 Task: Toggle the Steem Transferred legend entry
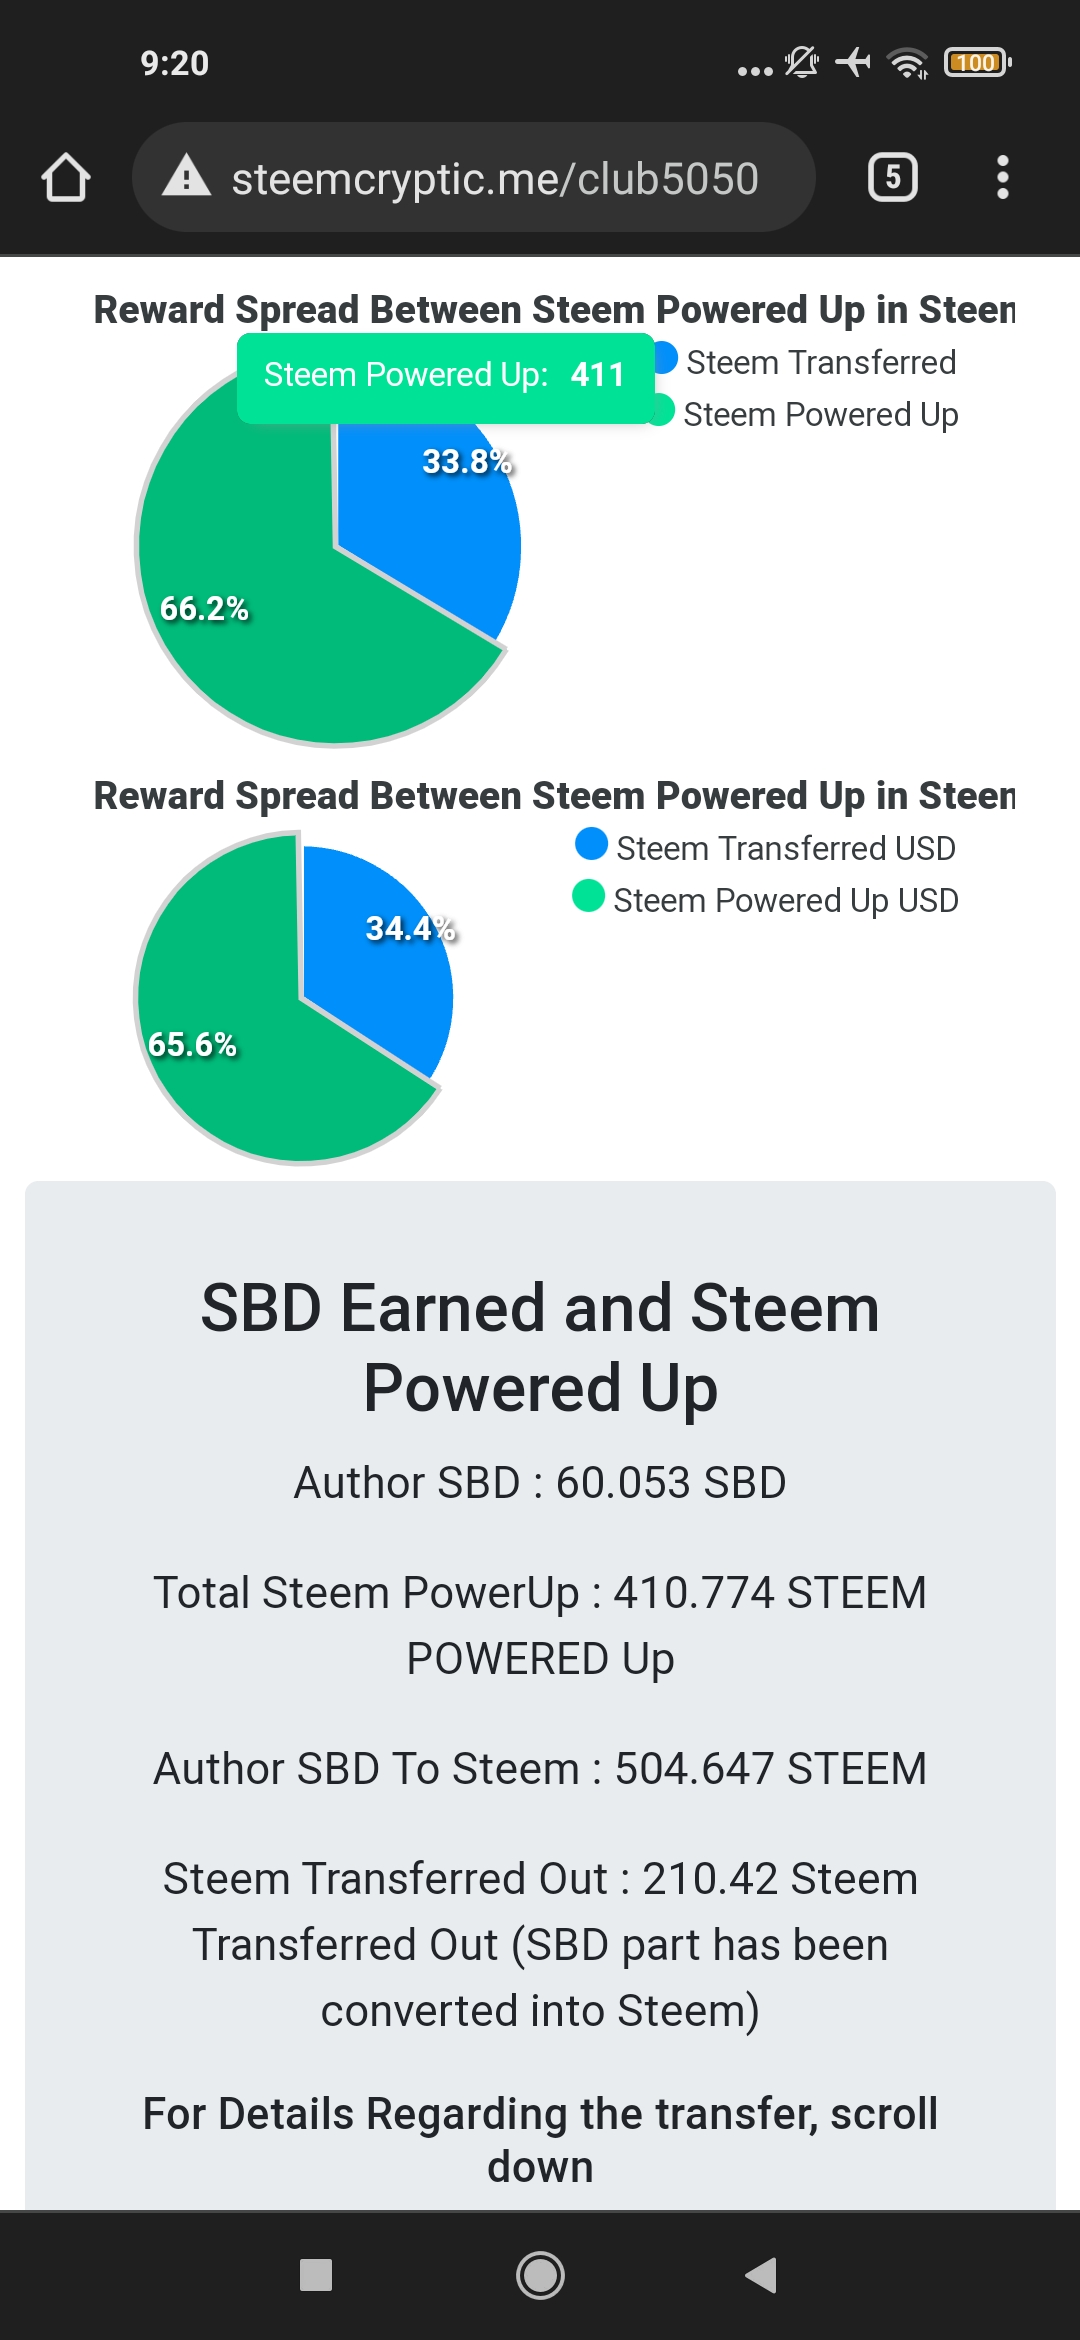807,362
